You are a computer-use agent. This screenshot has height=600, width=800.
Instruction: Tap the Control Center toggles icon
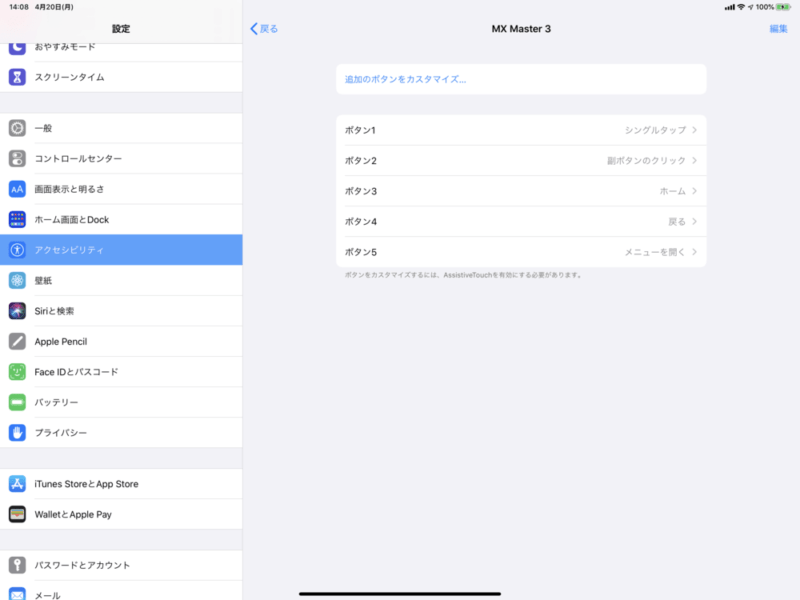coord(17,159)
